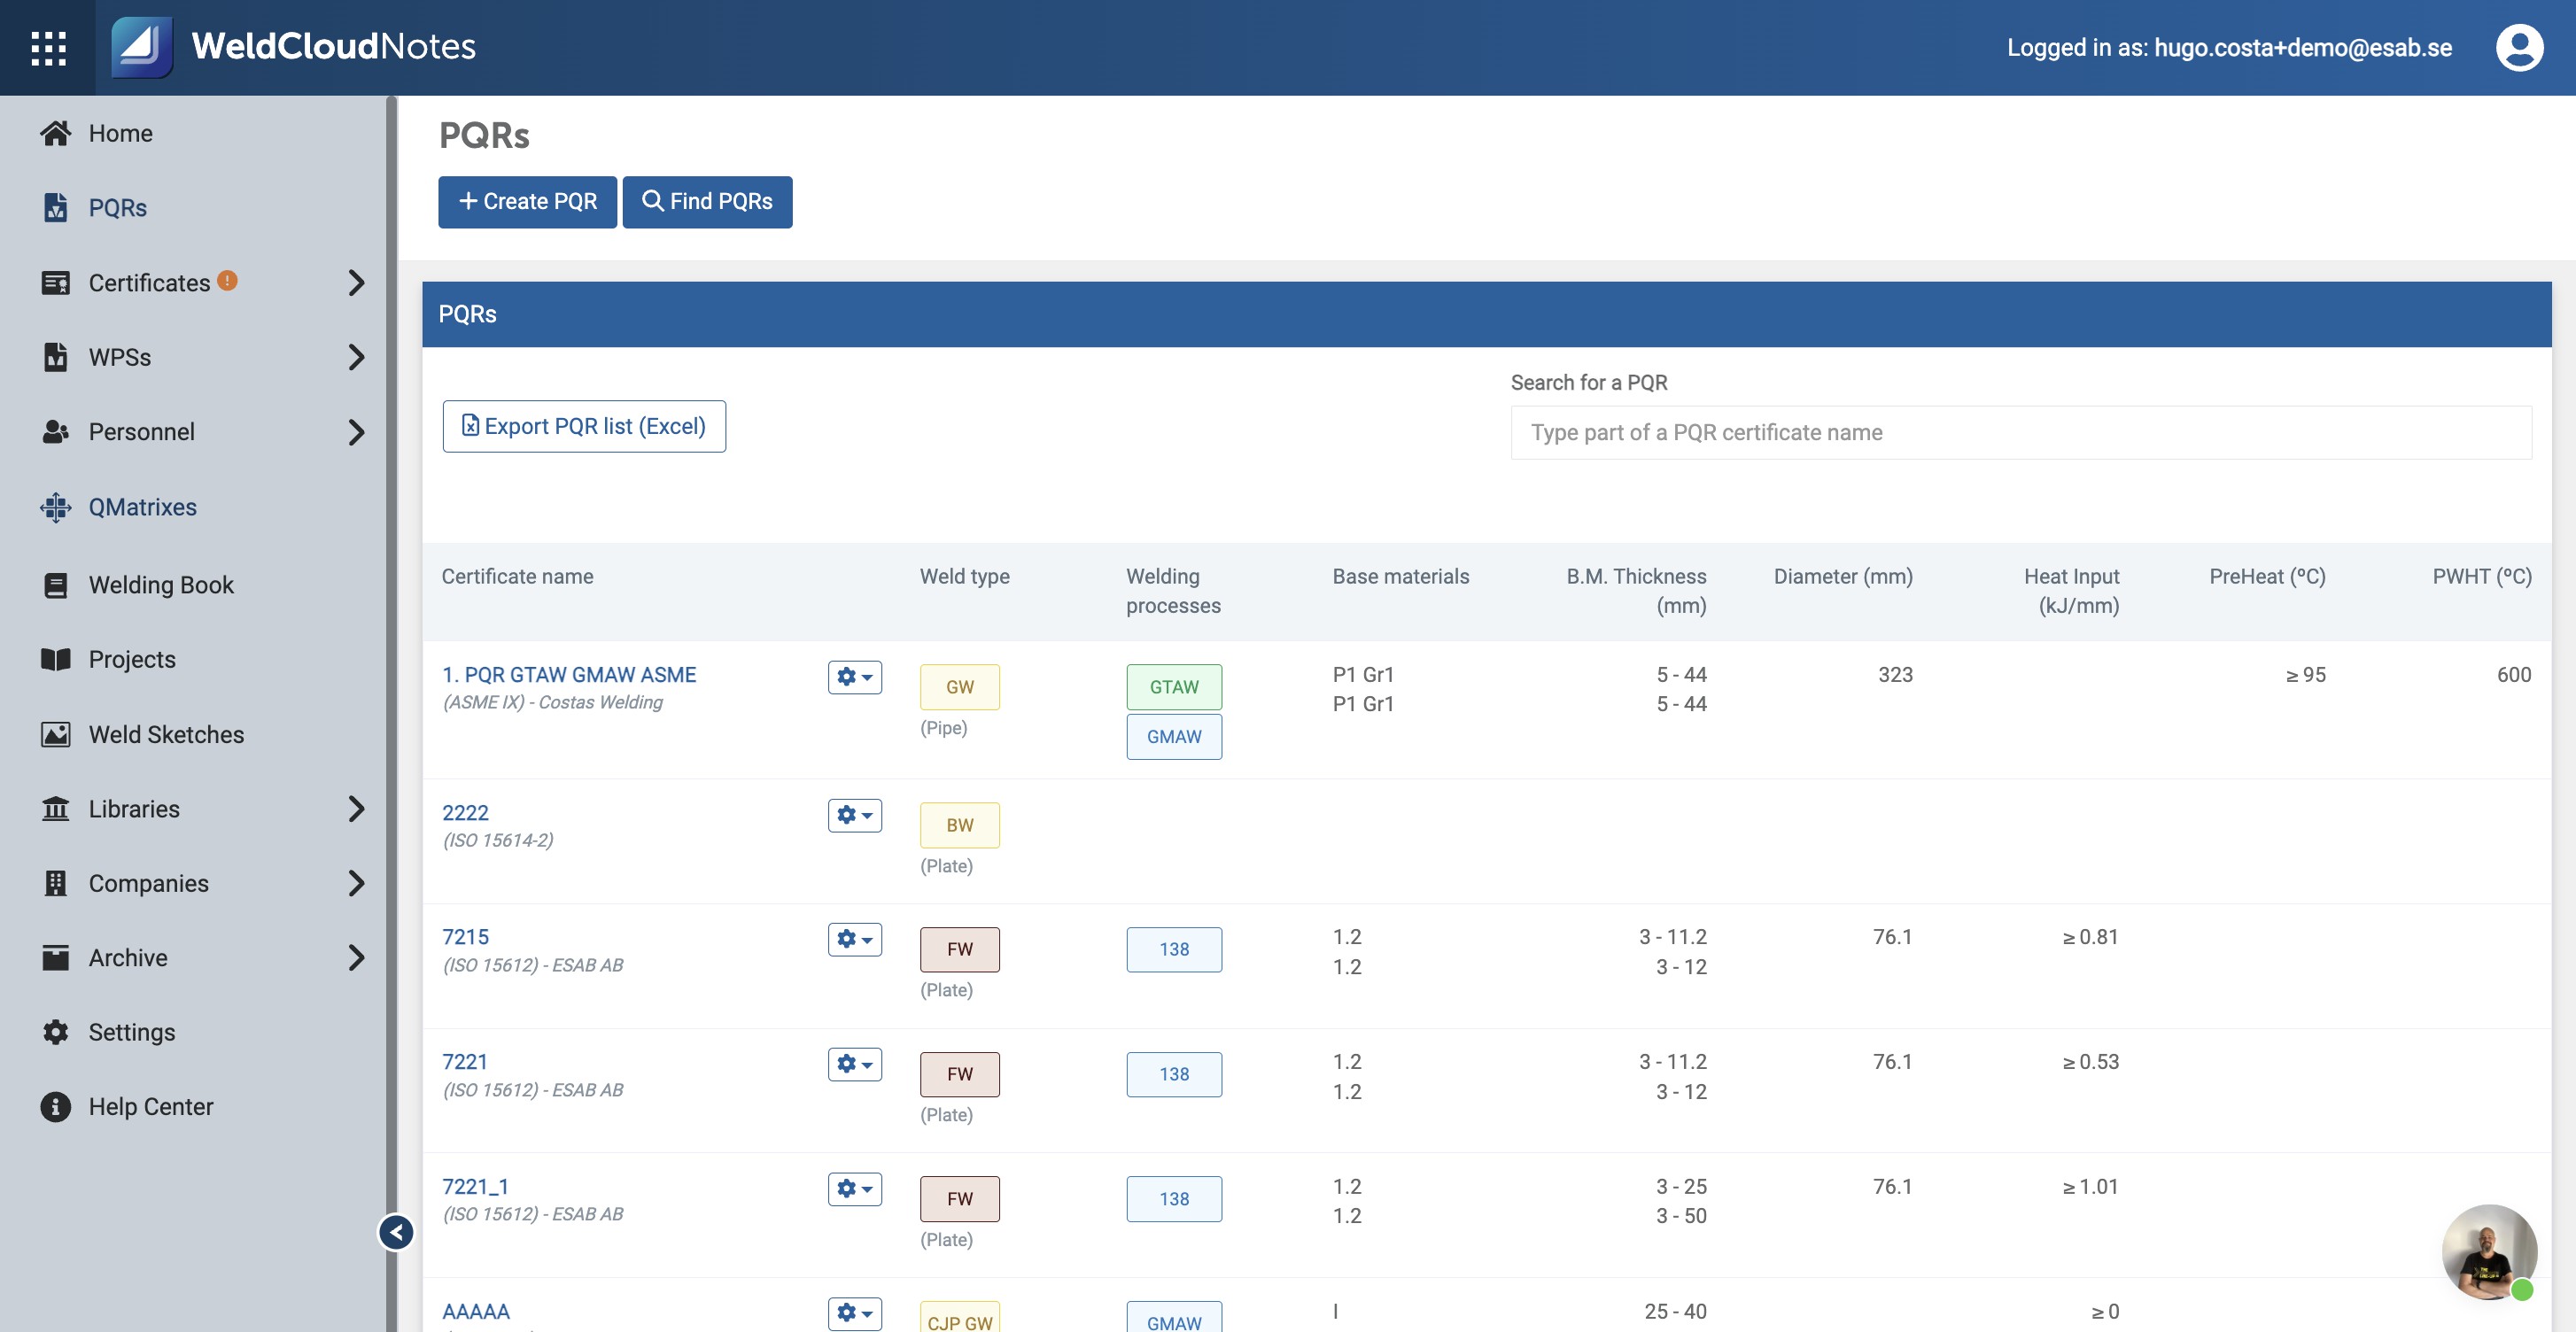
Task: Open gear dropdown for PQR AAAAA
Action: click(x=854, y=1313)
